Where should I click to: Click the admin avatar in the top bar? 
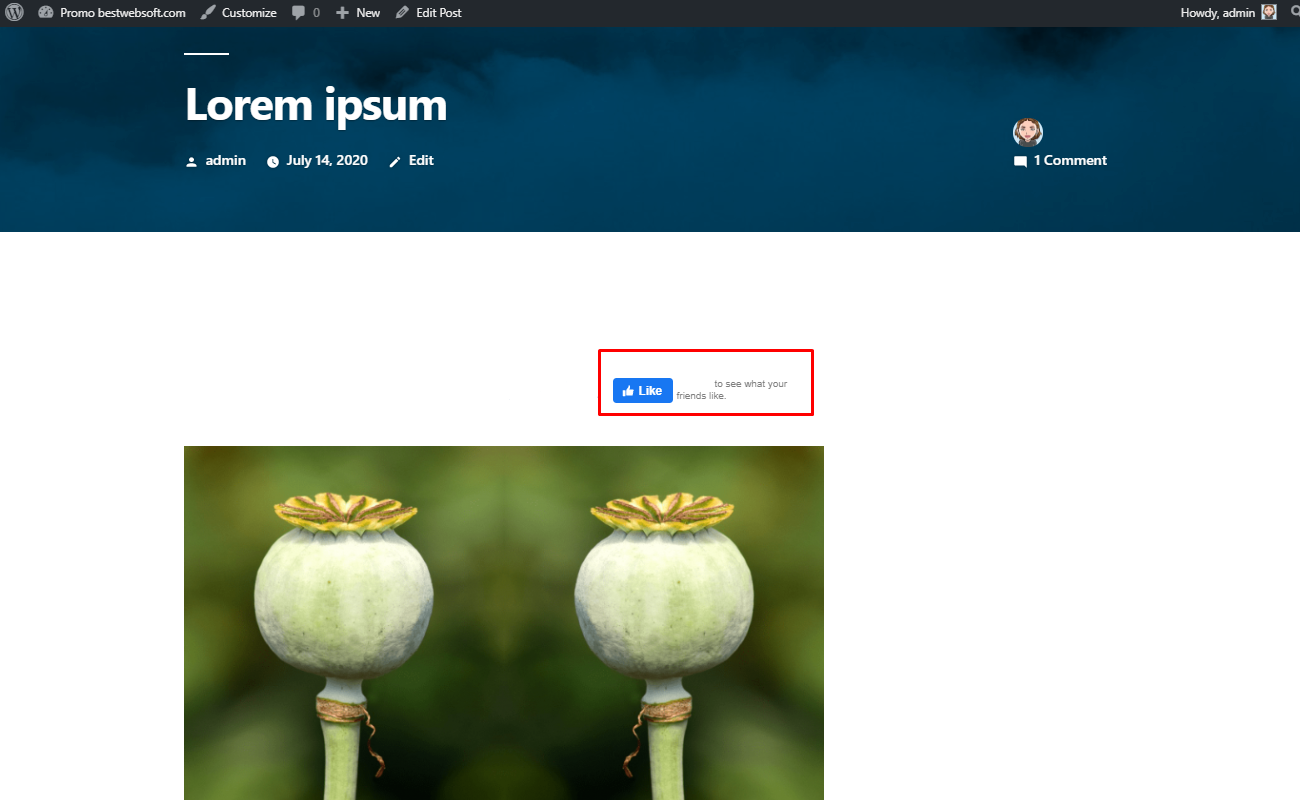tap(1269, 12)
